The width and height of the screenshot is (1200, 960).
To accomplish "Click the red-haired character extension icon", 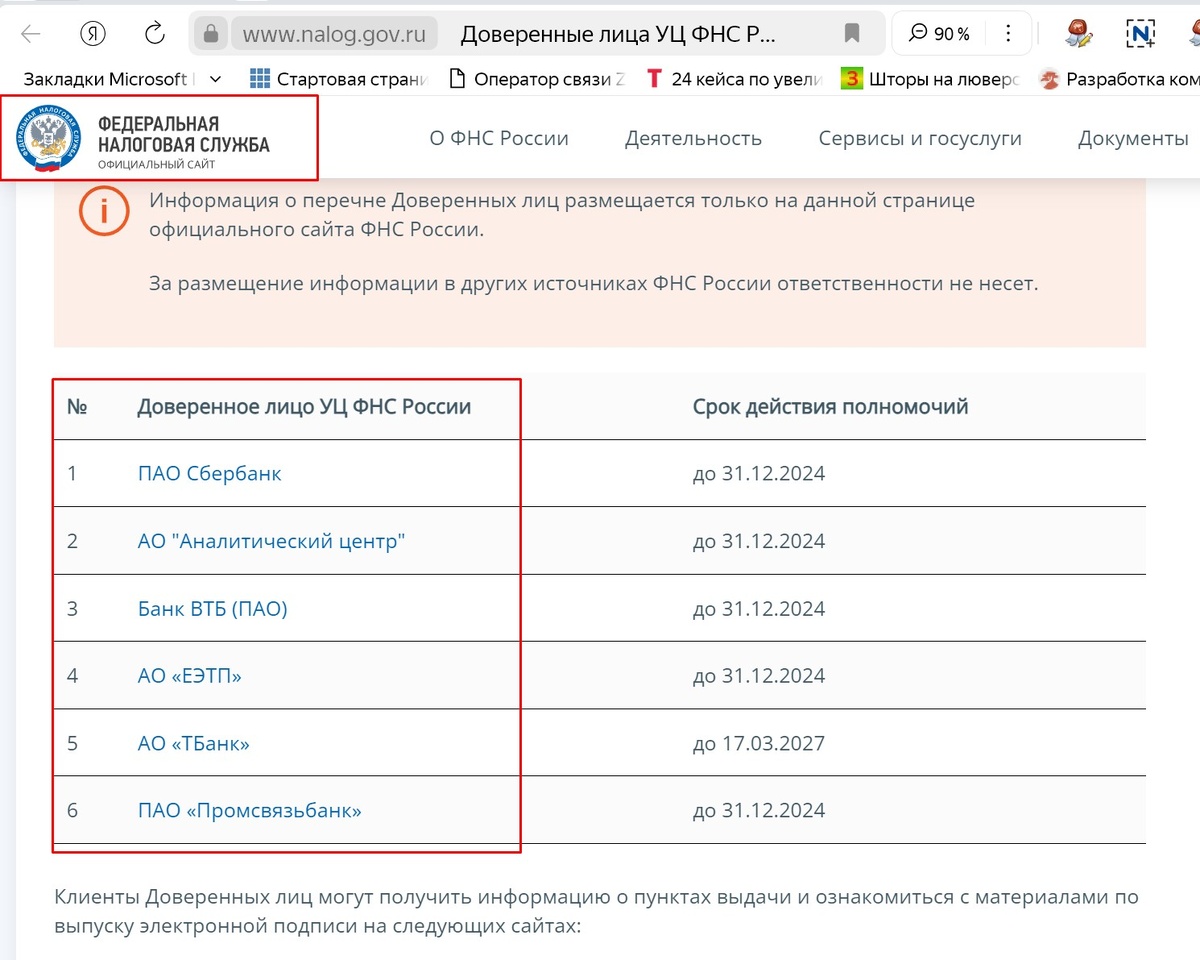I will coord(1078,34).
